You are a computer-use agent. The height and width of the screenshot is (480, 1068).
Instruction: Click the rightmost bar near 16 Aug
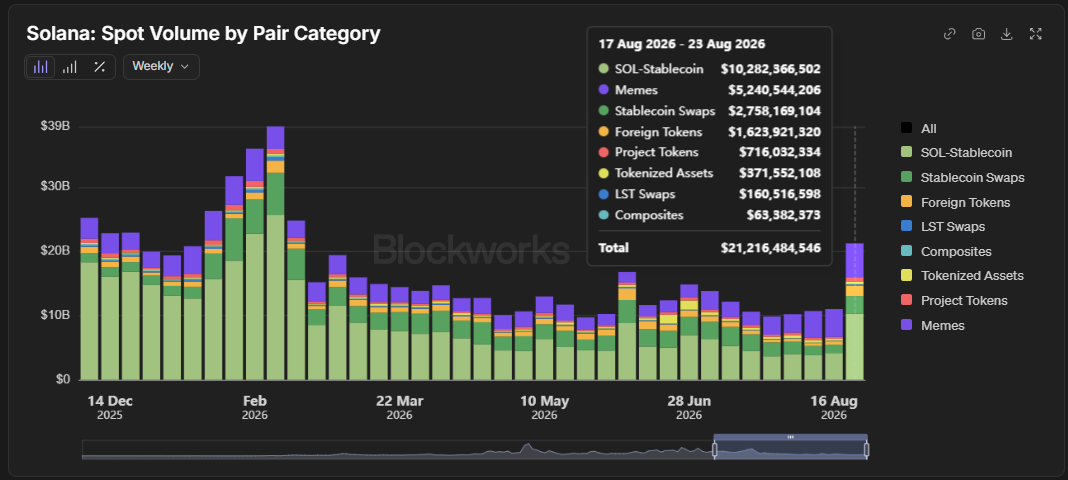click(x=855, y=311)
